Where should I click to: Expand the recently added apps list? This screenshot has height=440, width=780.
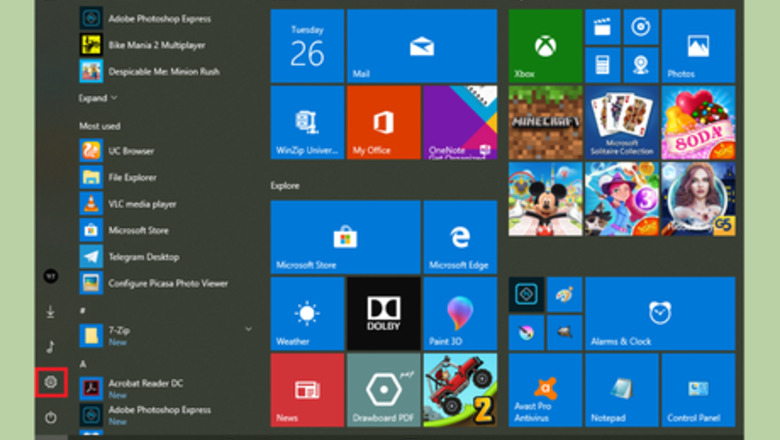tap(98, 98)
